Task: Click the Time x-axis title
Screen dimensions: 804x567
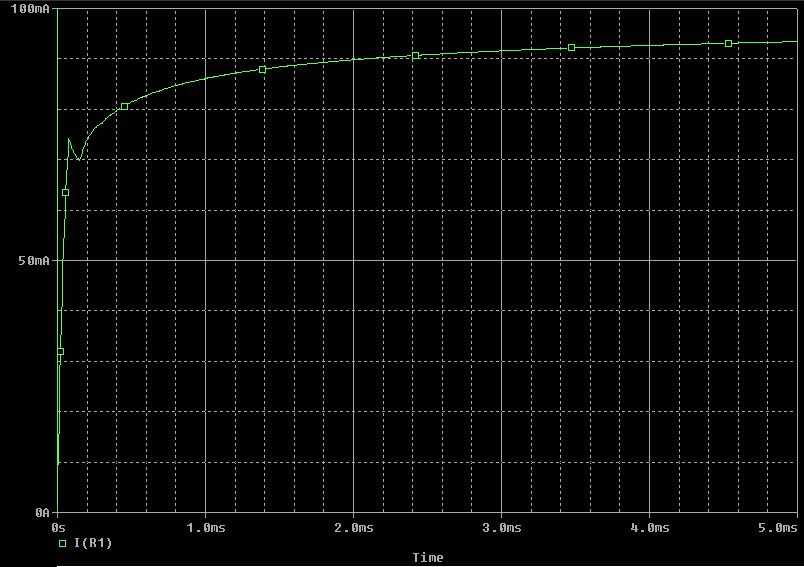Action: 428,557
